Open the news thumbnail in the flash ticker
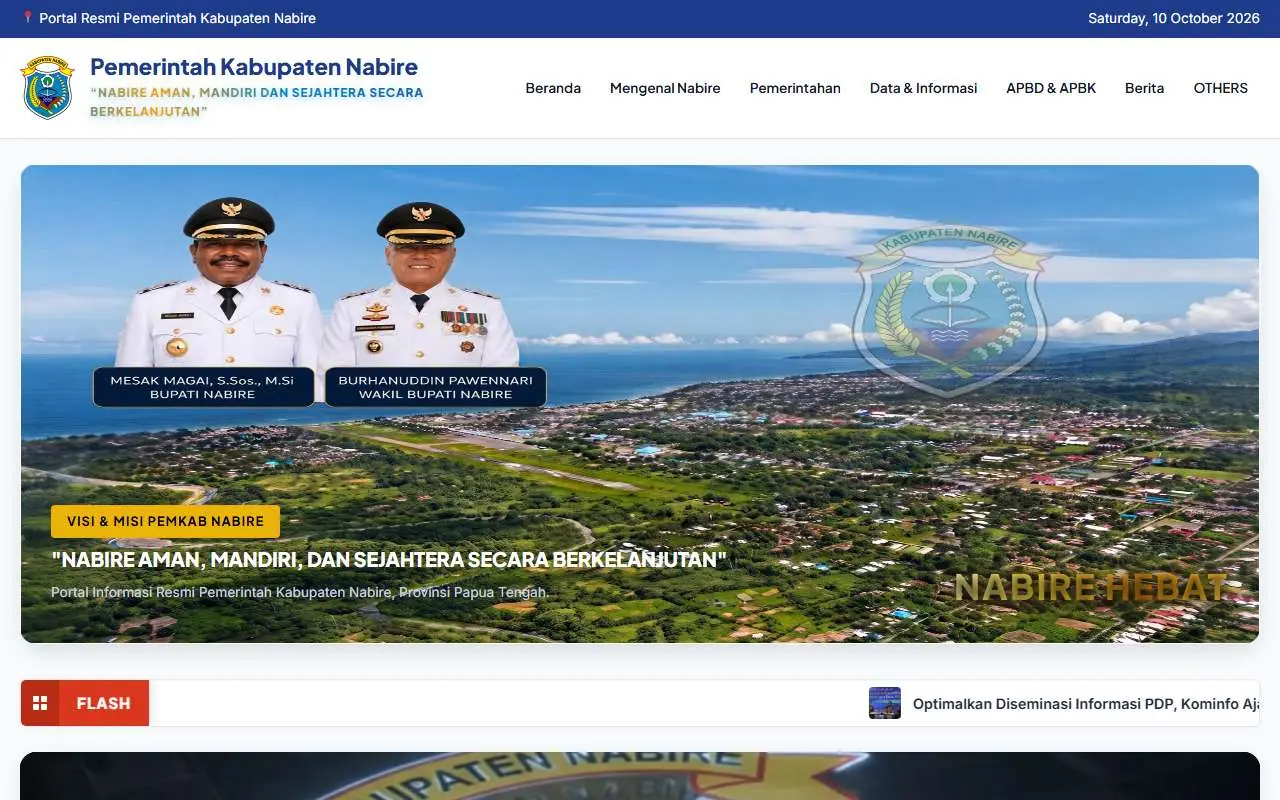Screen dimensions: 1280x800 pos(885,703)
